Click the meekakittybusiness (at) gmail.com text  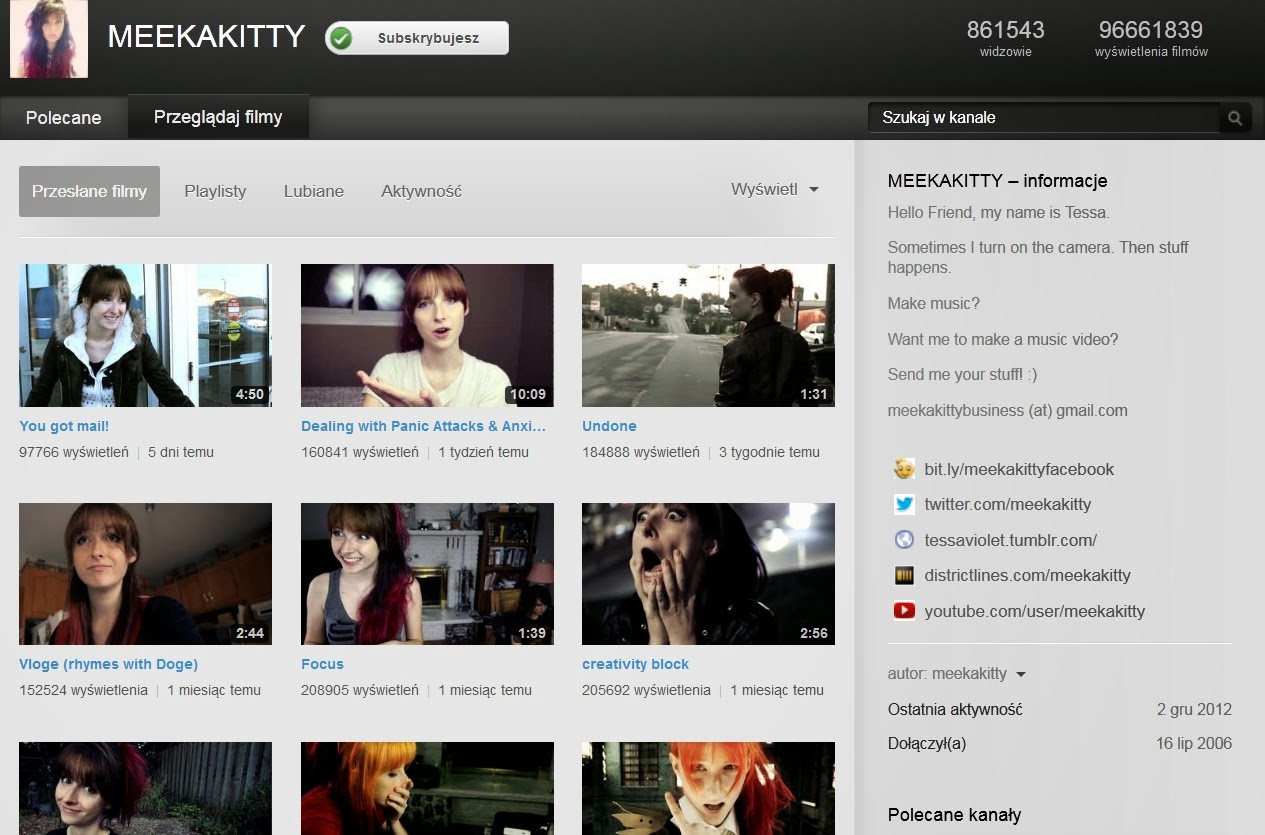tap(1007, 410)
